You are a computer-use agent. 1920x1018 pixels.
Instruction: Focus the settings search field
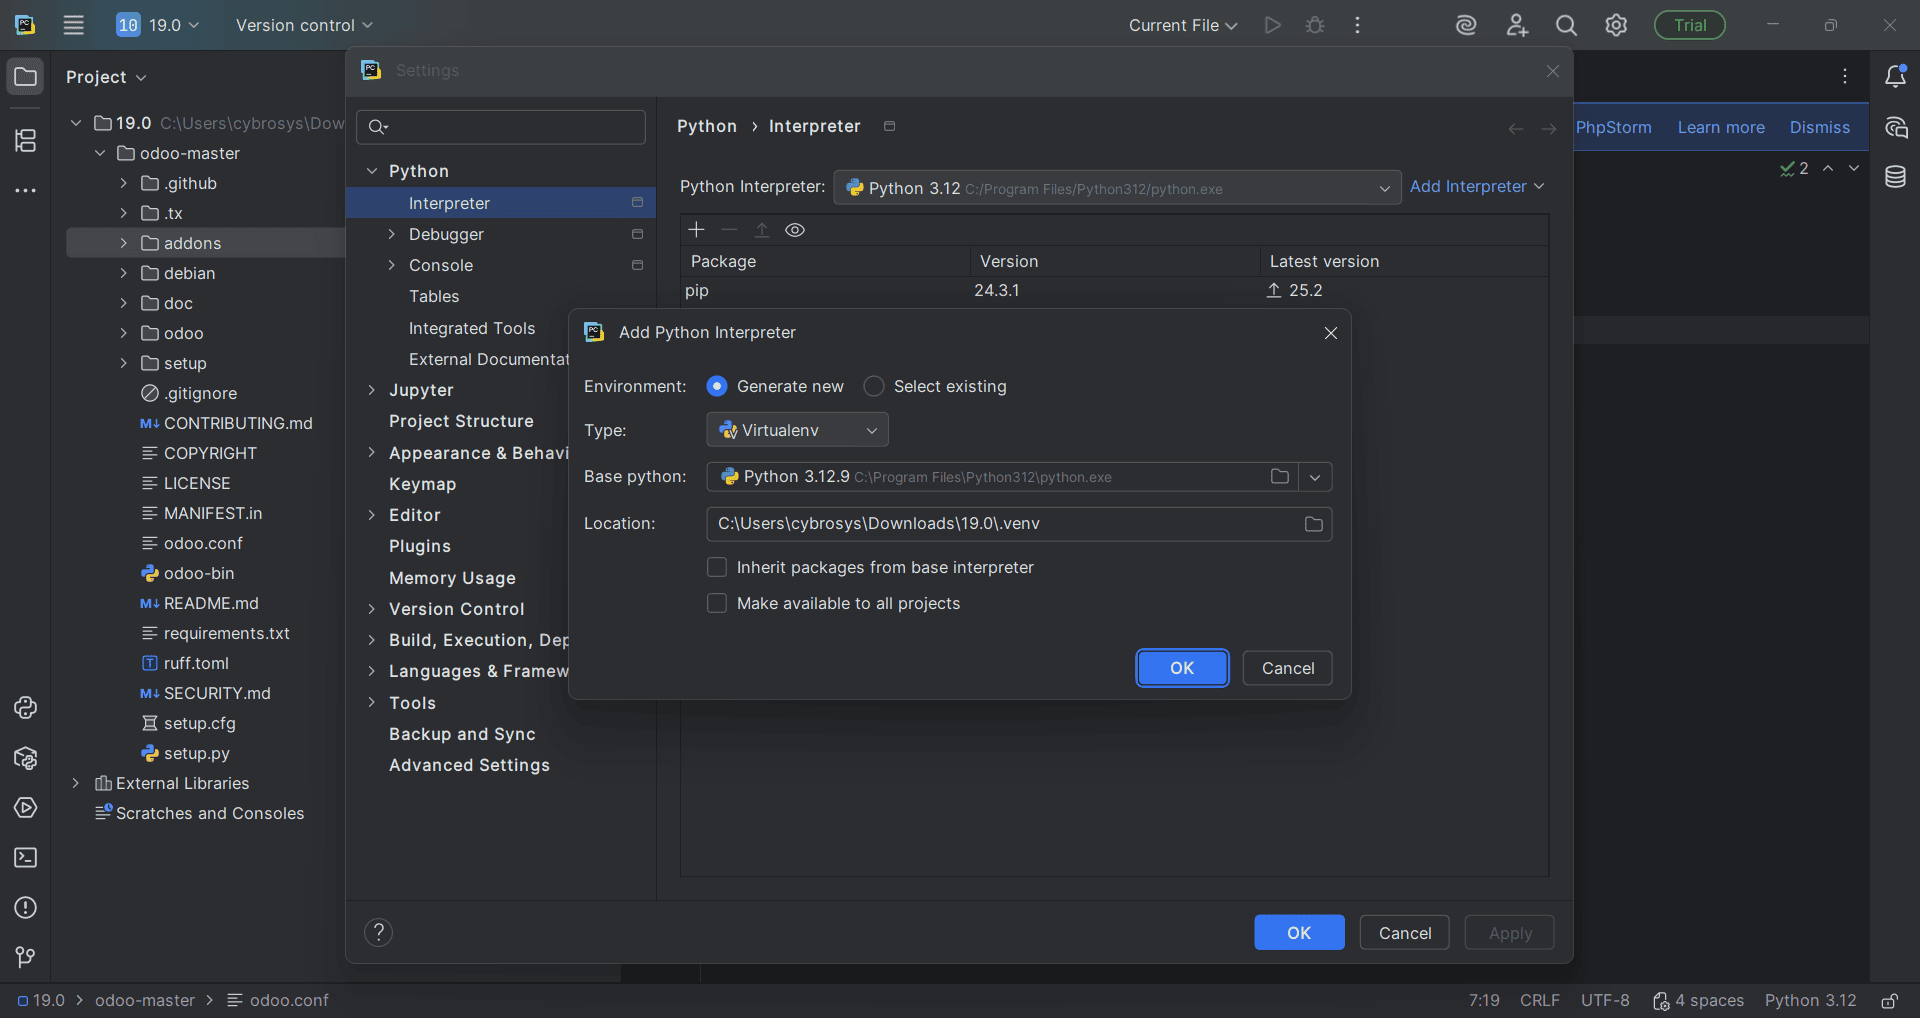[501, 127]
